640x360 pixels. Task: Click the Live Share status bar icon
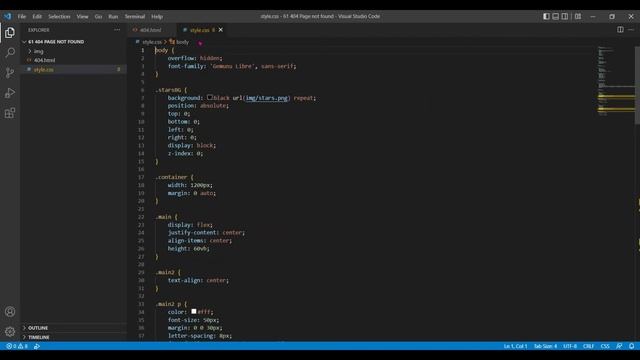(37, 346)
